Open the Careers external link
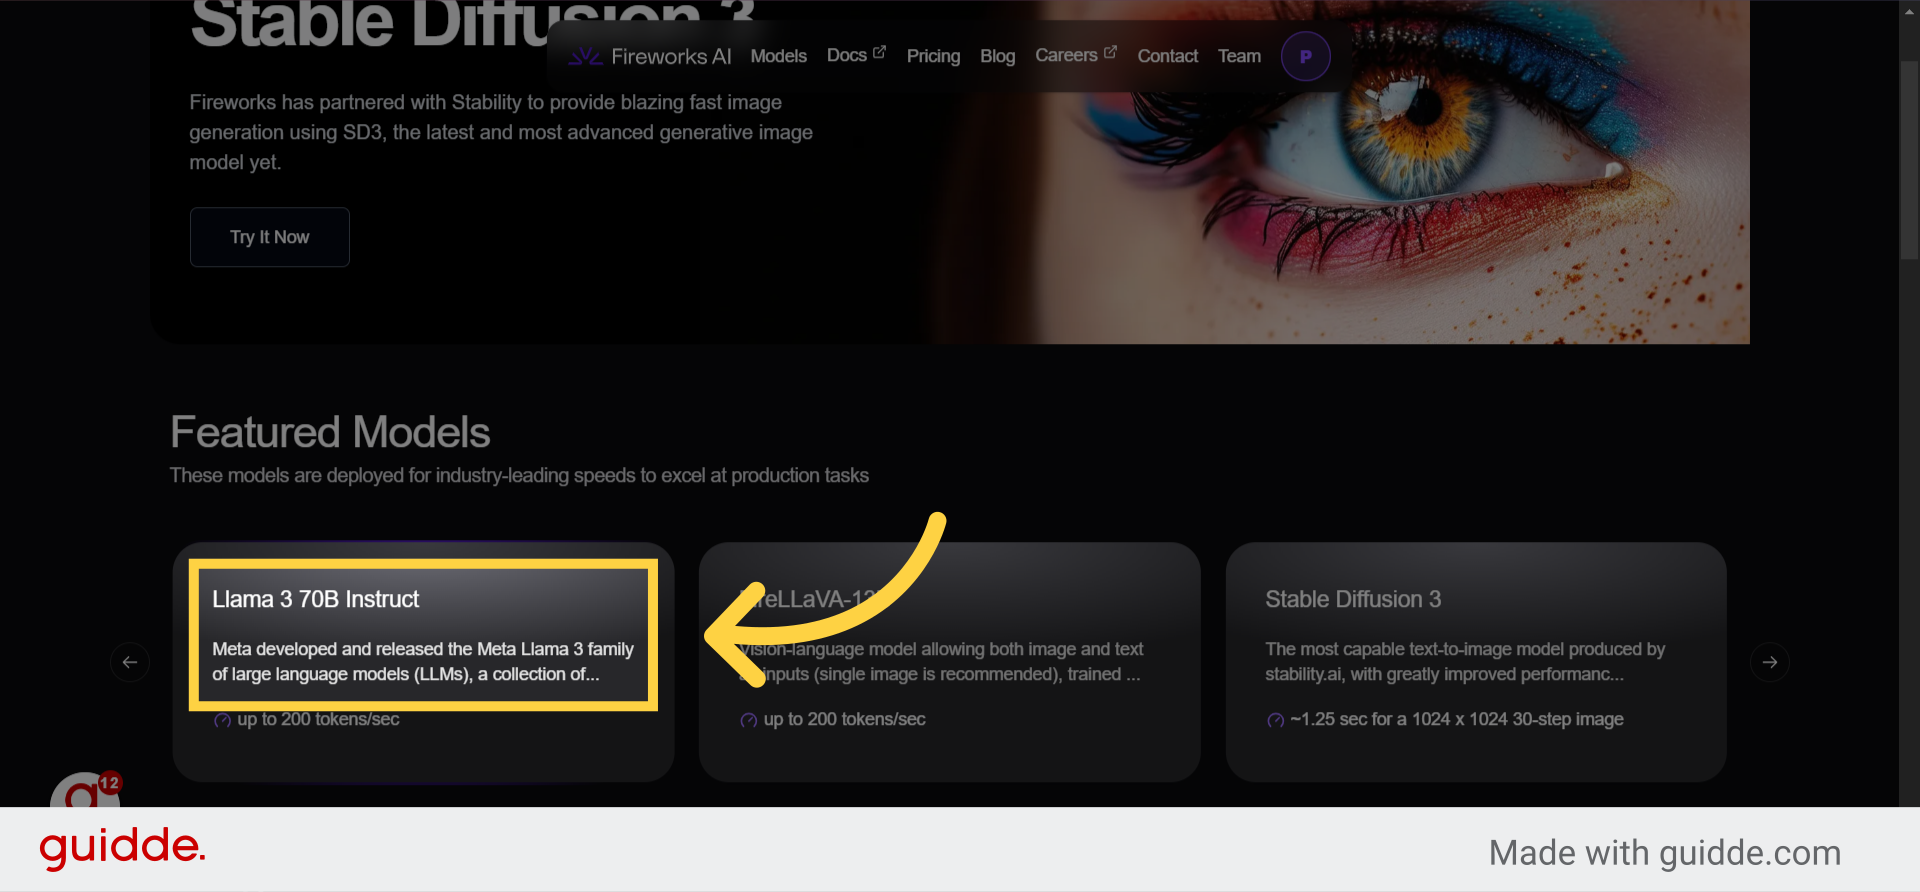 pos(1076,56)
